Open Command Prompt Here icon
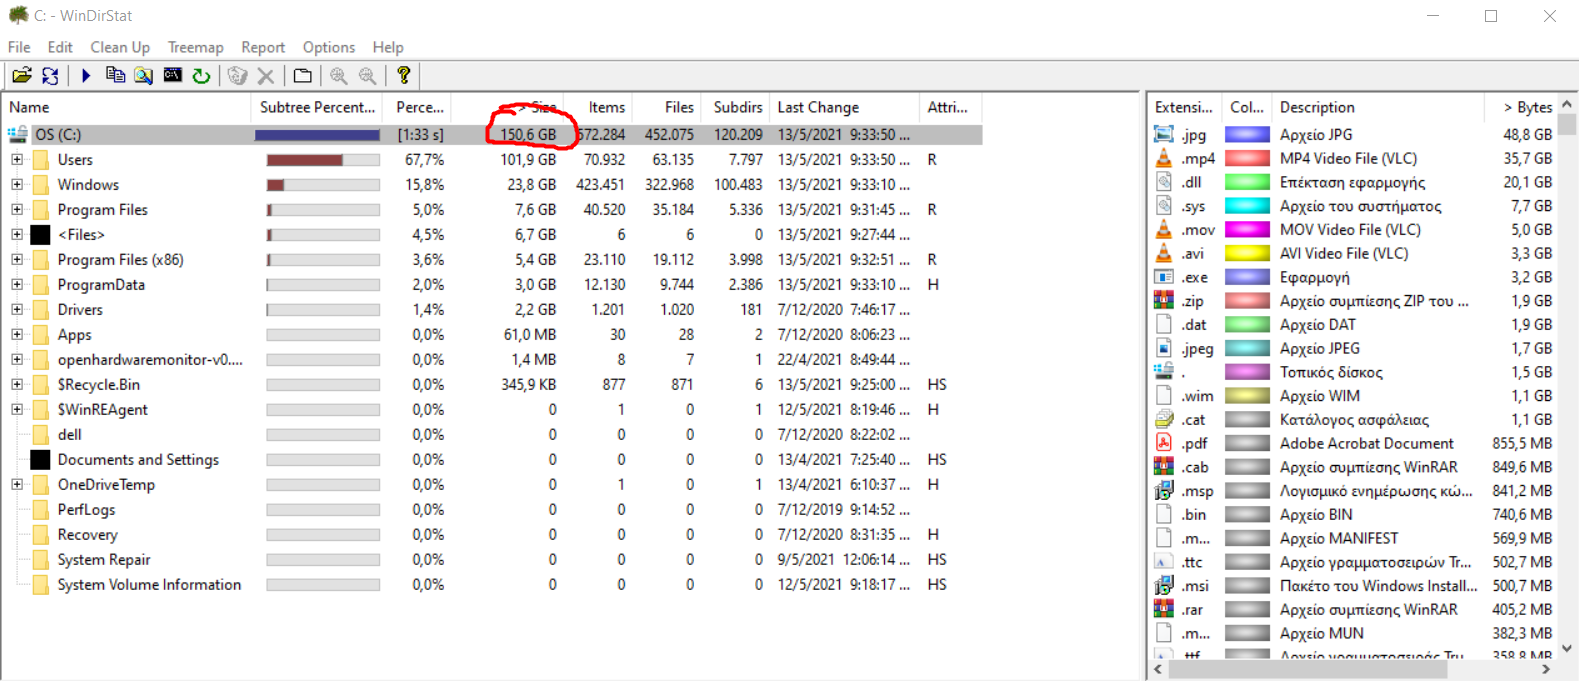Screen dimensions: 1579x681 click(x=173, y=76)
